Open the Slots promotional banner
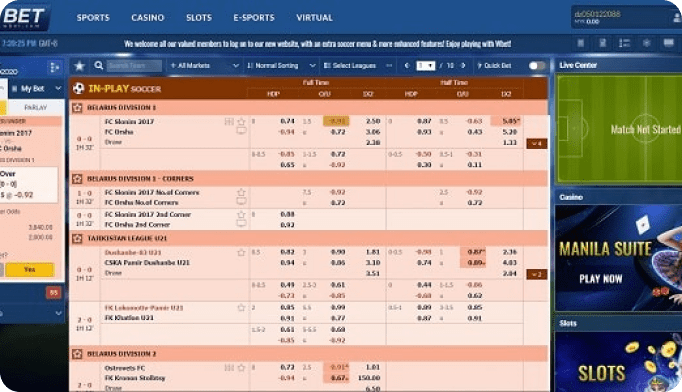Viewport: 682px width, 392px height. 618,362
